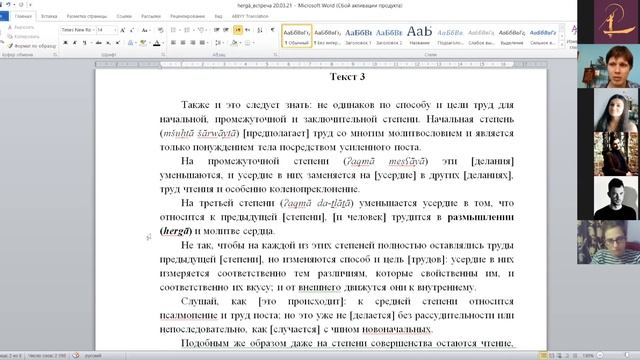Apply Выделение (Emphasis) style

(x=512, y=36)
